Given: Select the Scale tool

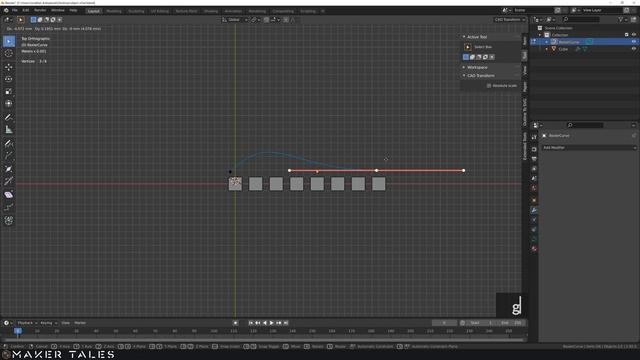Looking at the screenshot, I should click(x=9, y=91).
